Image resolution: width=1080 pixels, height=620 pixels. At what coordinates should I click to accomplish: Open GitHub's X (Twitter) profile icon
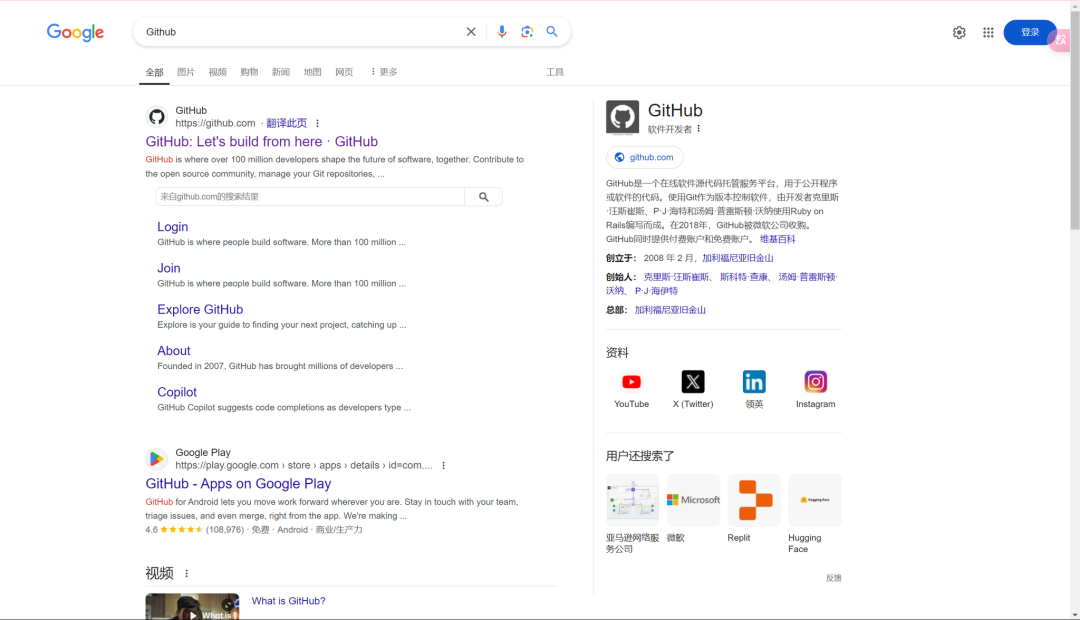(x=693, y=381)
